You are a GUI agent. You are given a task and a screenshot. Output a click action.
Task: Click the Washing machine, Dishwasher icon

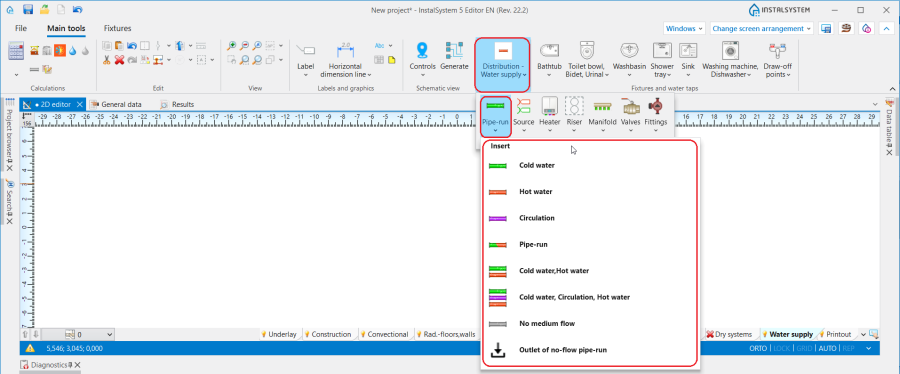(730, 50)
